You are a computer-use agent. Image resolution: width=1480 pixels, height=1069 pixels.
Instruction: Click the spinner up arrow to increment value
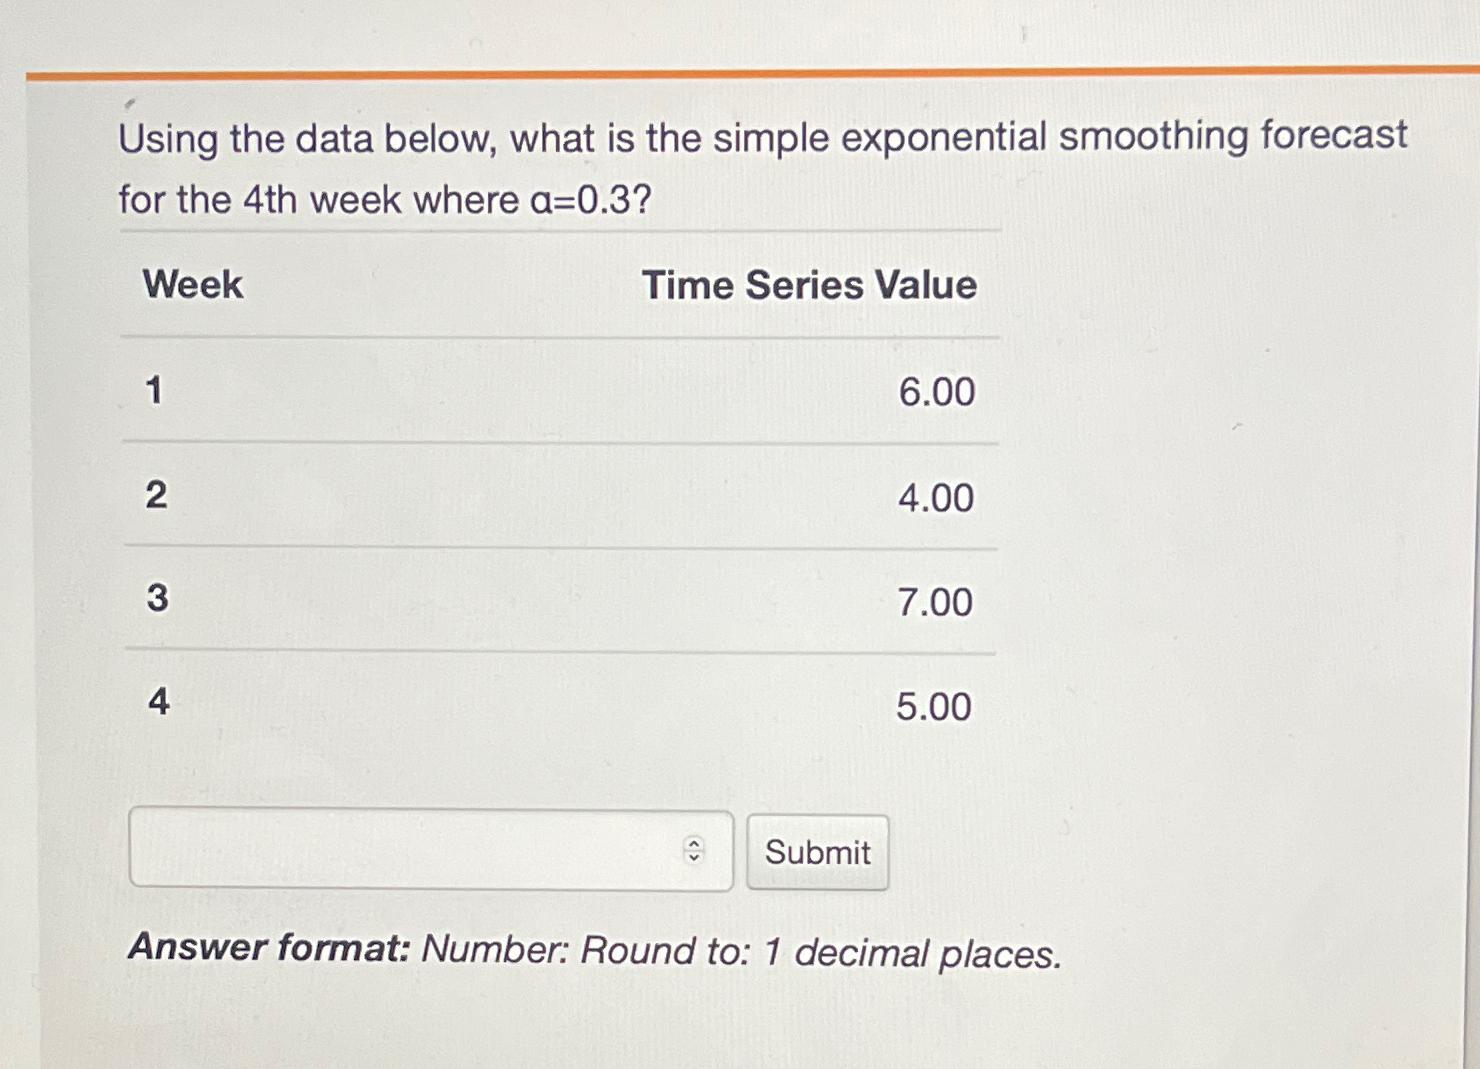tap(695, 844)
